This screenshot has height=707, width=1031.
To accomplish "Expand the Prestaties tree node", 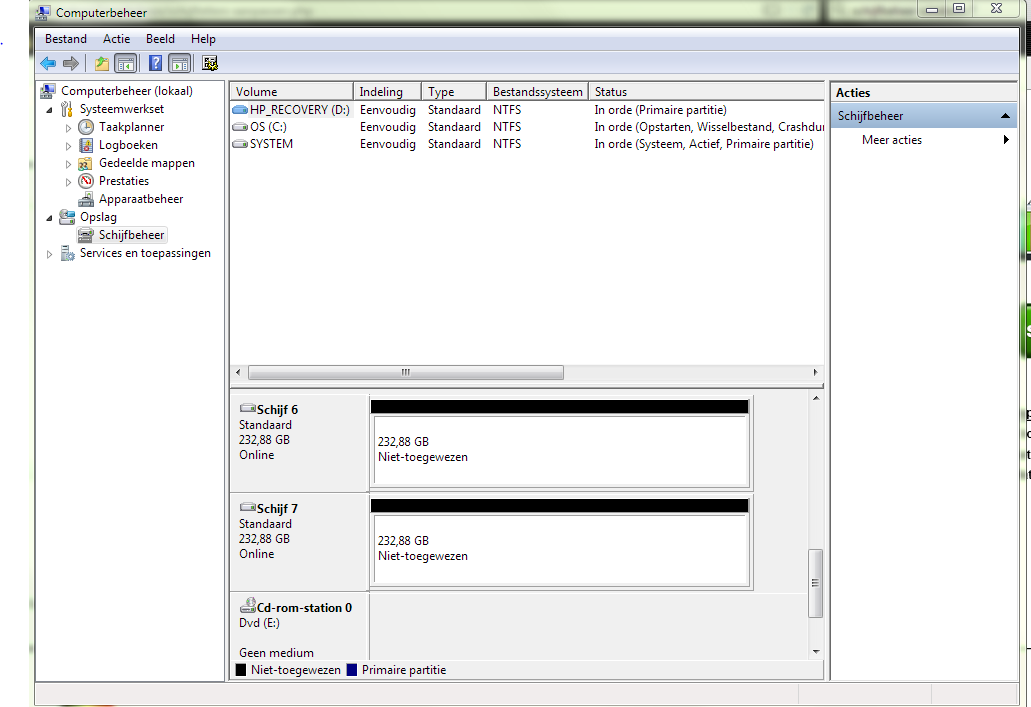I will click(68, 182).
